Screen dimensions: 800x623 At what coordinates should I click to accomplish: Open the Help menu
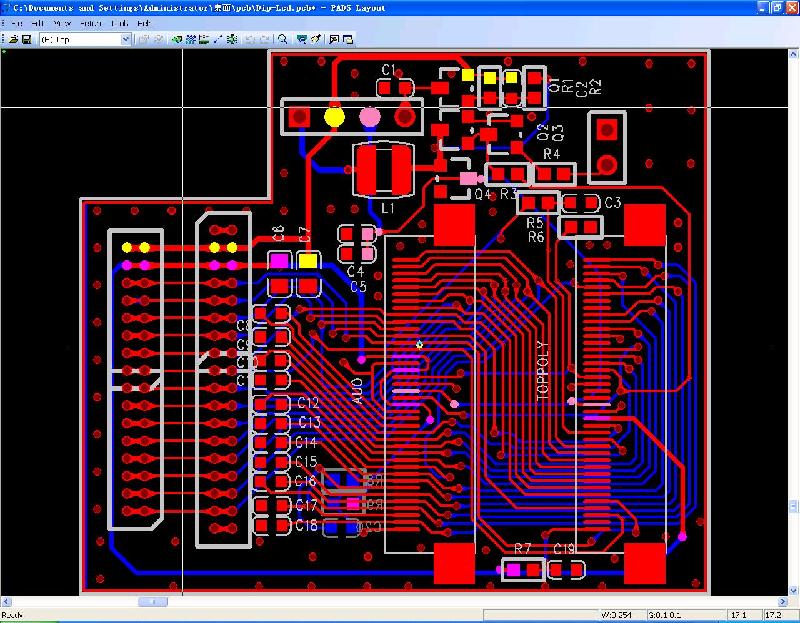click(x=144, y=22)
